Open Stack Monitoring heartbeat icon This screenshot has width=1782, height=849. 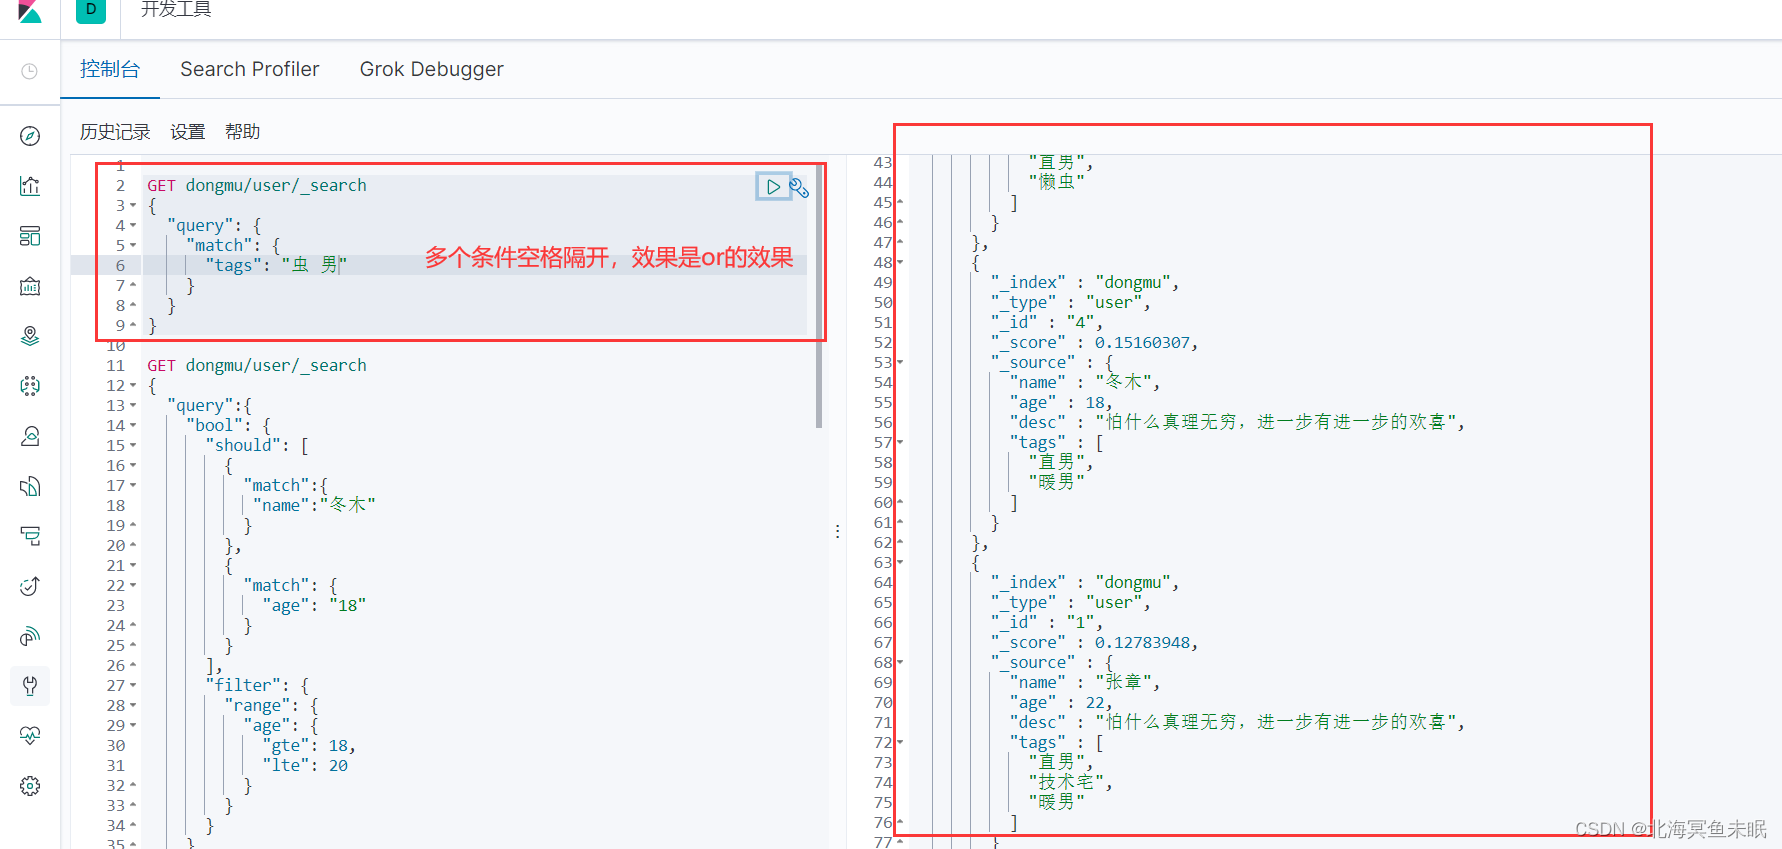click(x=30, y=736)
